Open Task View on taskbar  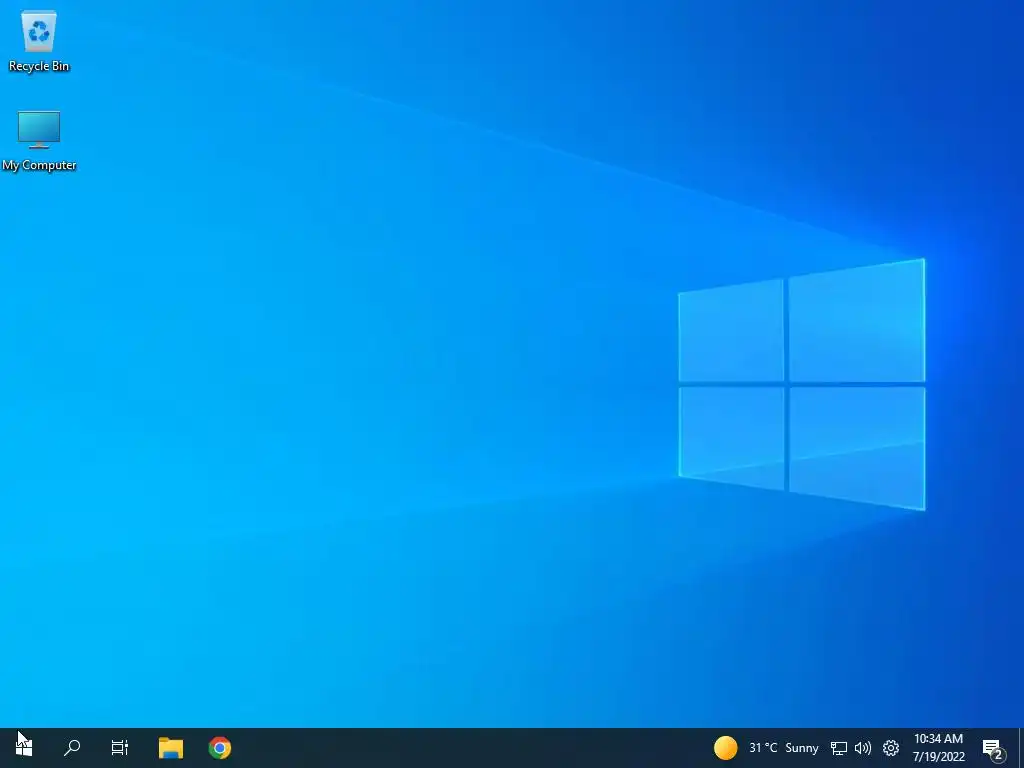(120, 748)
